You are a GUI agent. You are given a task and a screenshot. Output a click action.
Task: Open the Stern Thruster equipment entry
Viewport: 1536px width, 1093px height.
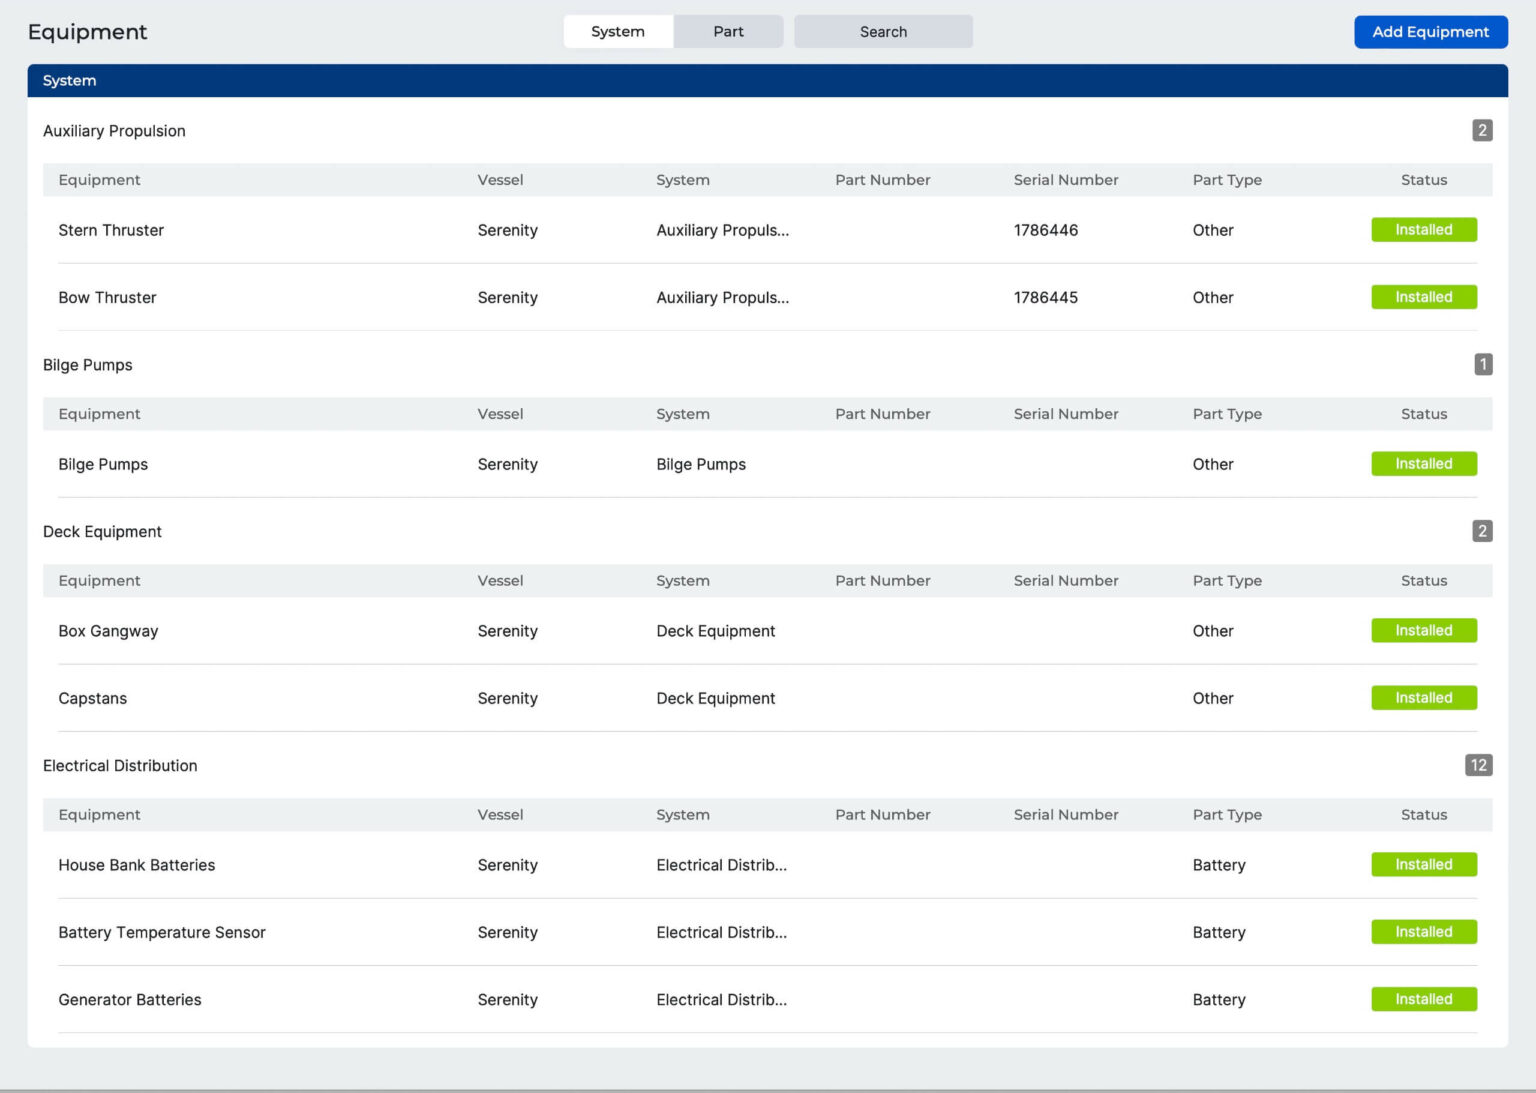(111, 230)
